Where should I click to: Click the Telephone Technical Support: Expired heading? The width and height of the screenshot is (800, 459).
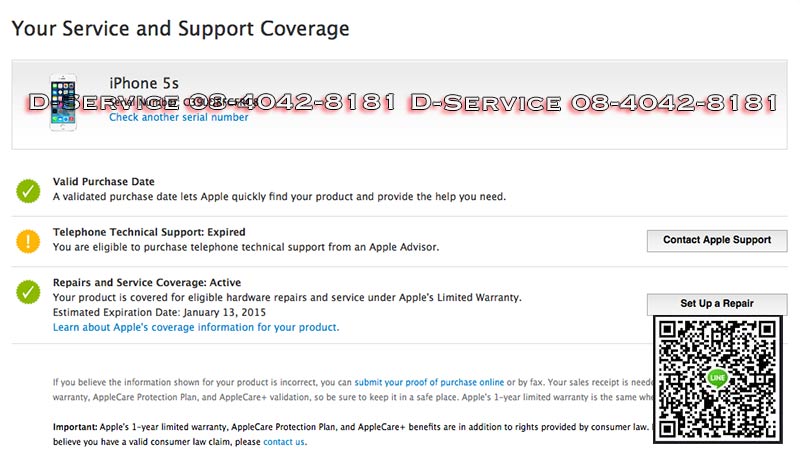pyautogui.click(x=149, y=232)
